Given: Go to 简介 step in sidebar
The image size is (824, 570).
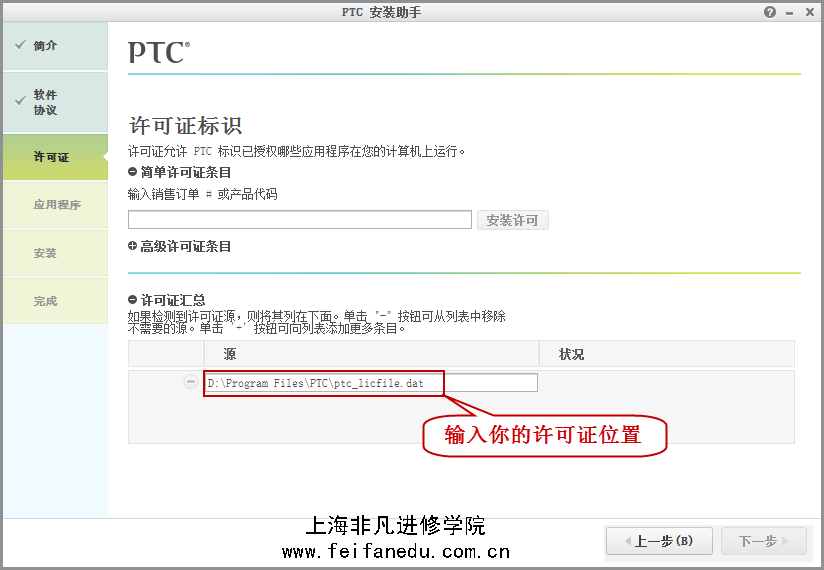Looking at the screenshot, I should point(55,46).
